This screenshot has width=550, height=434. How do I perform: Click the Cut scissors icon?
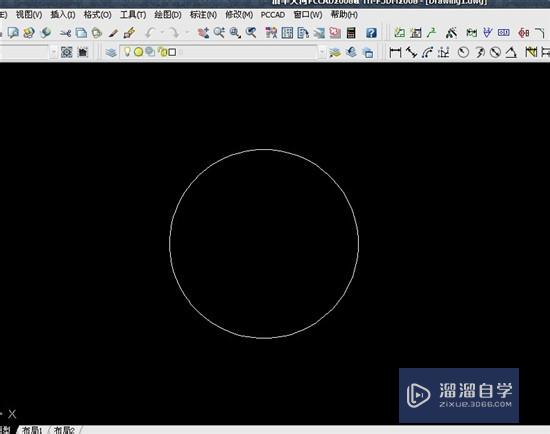65,33
